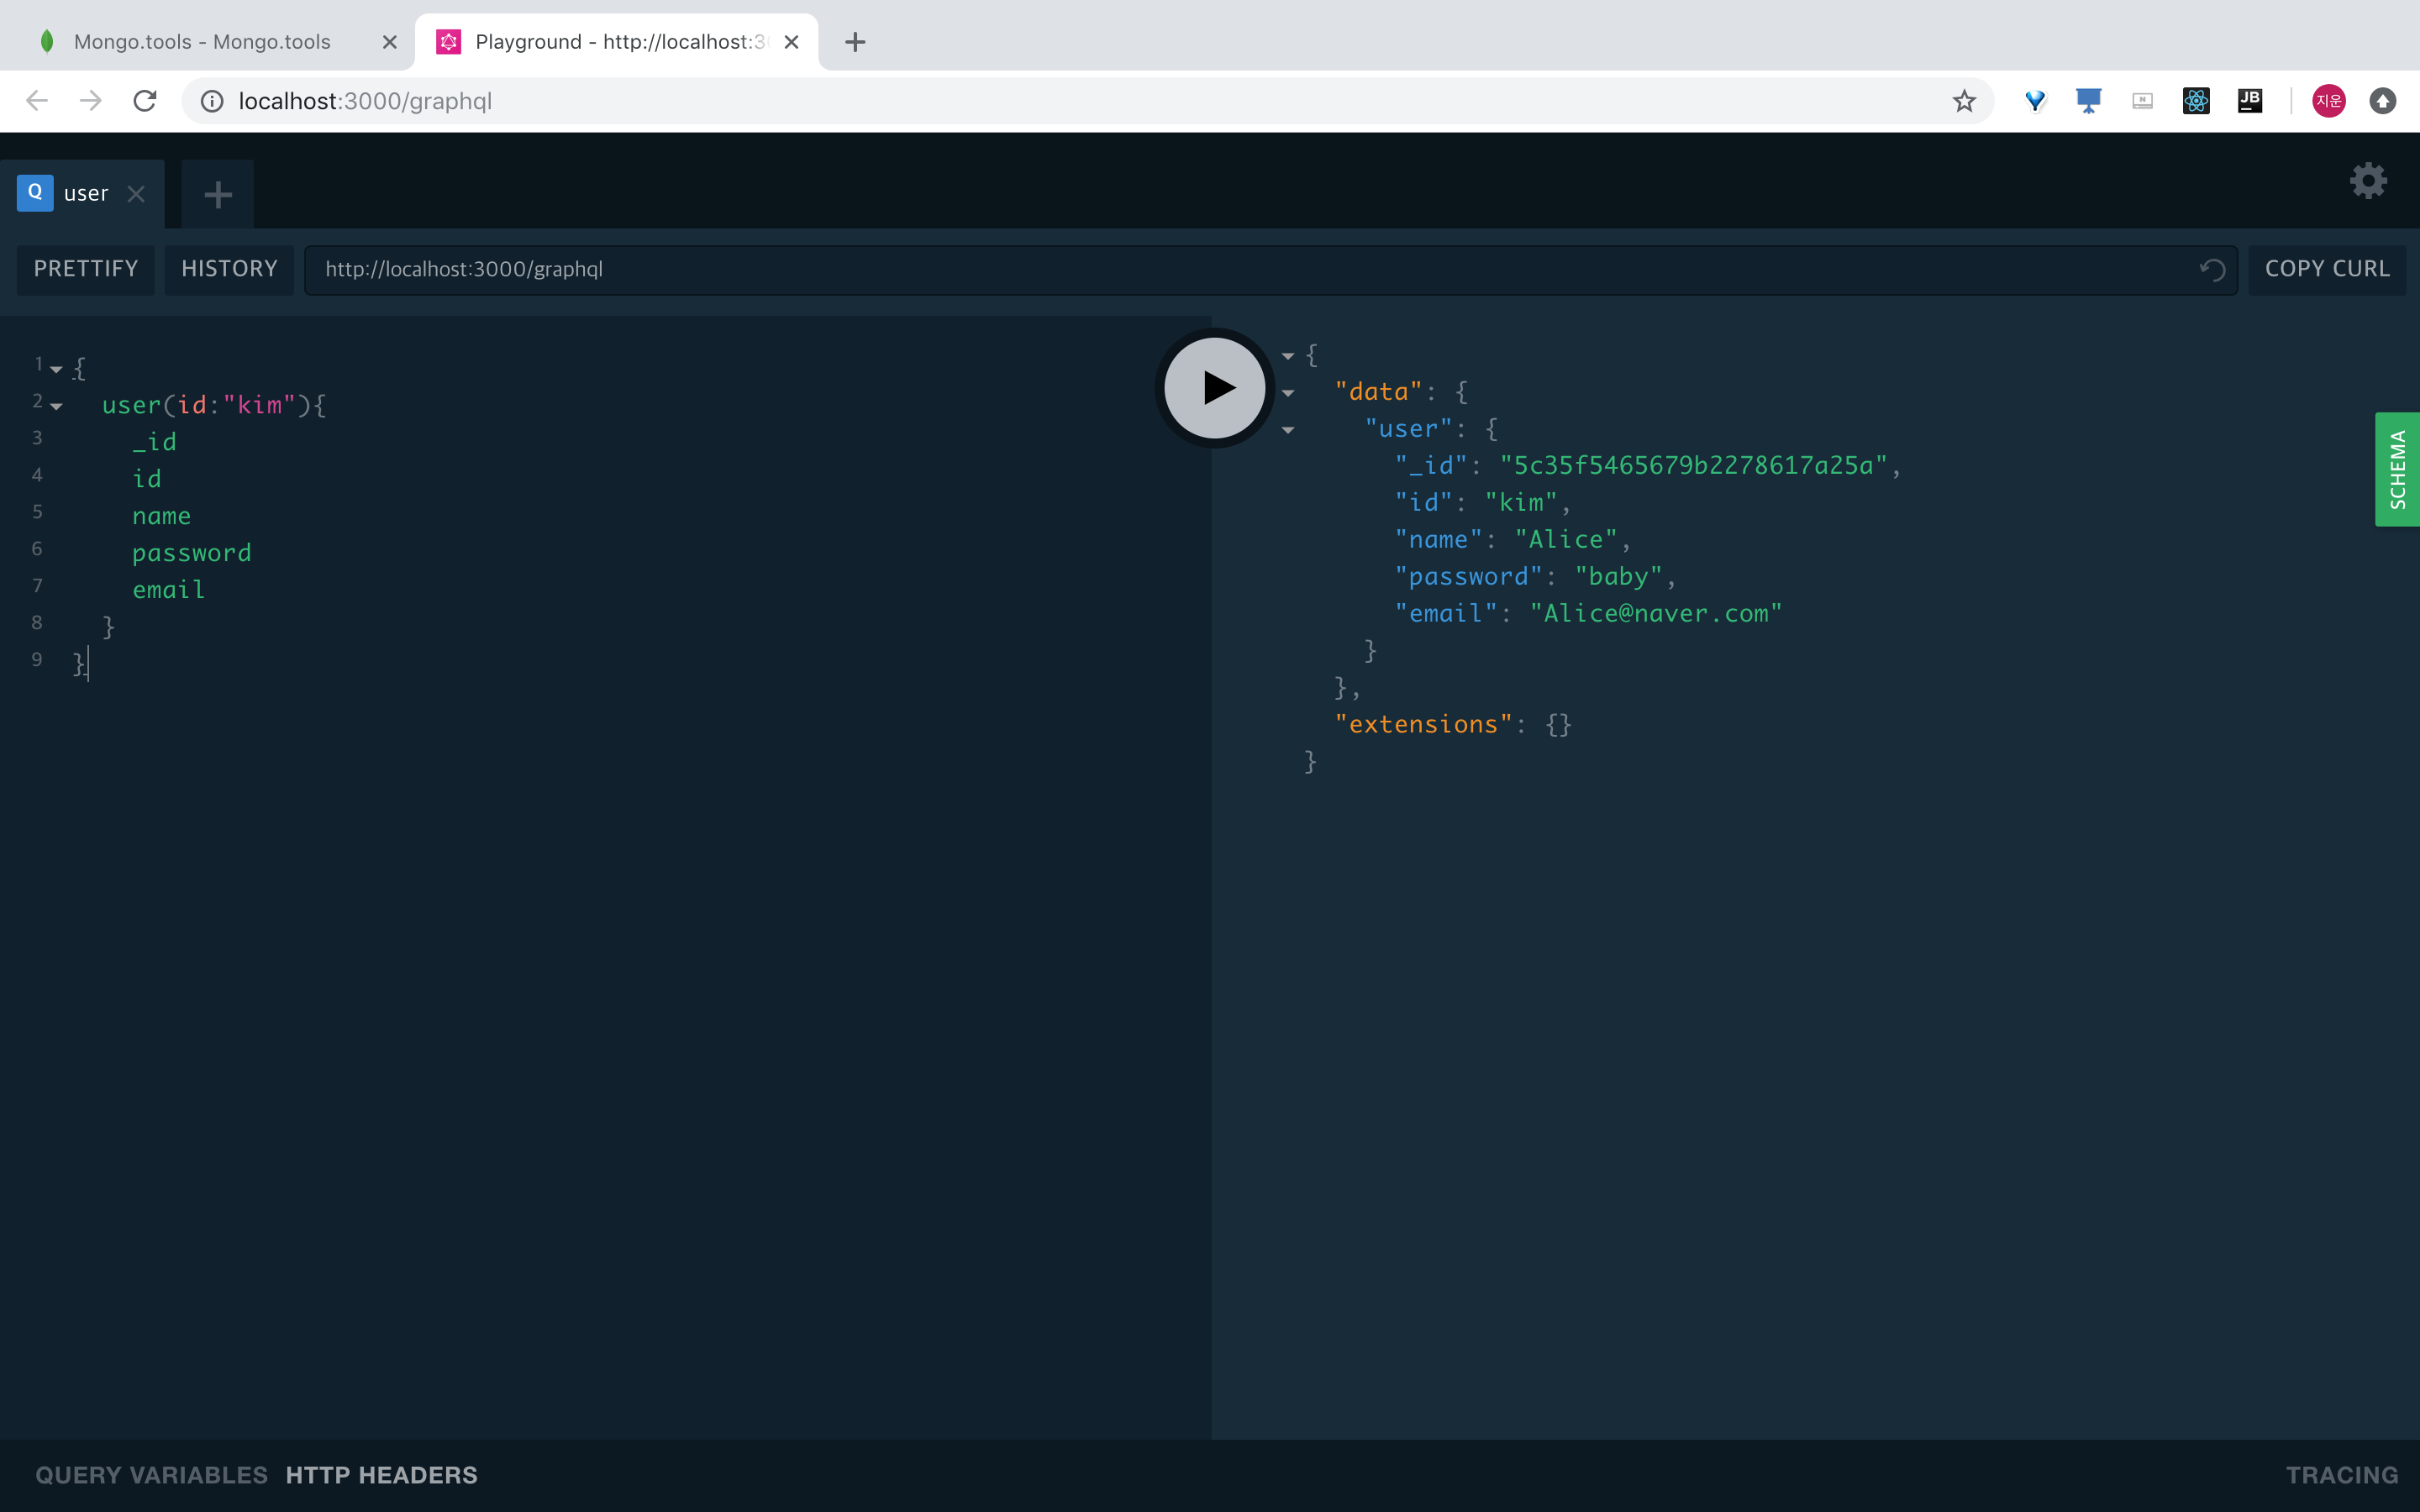
Task: Open a new browser tab
Action: [x=855, y=42]
